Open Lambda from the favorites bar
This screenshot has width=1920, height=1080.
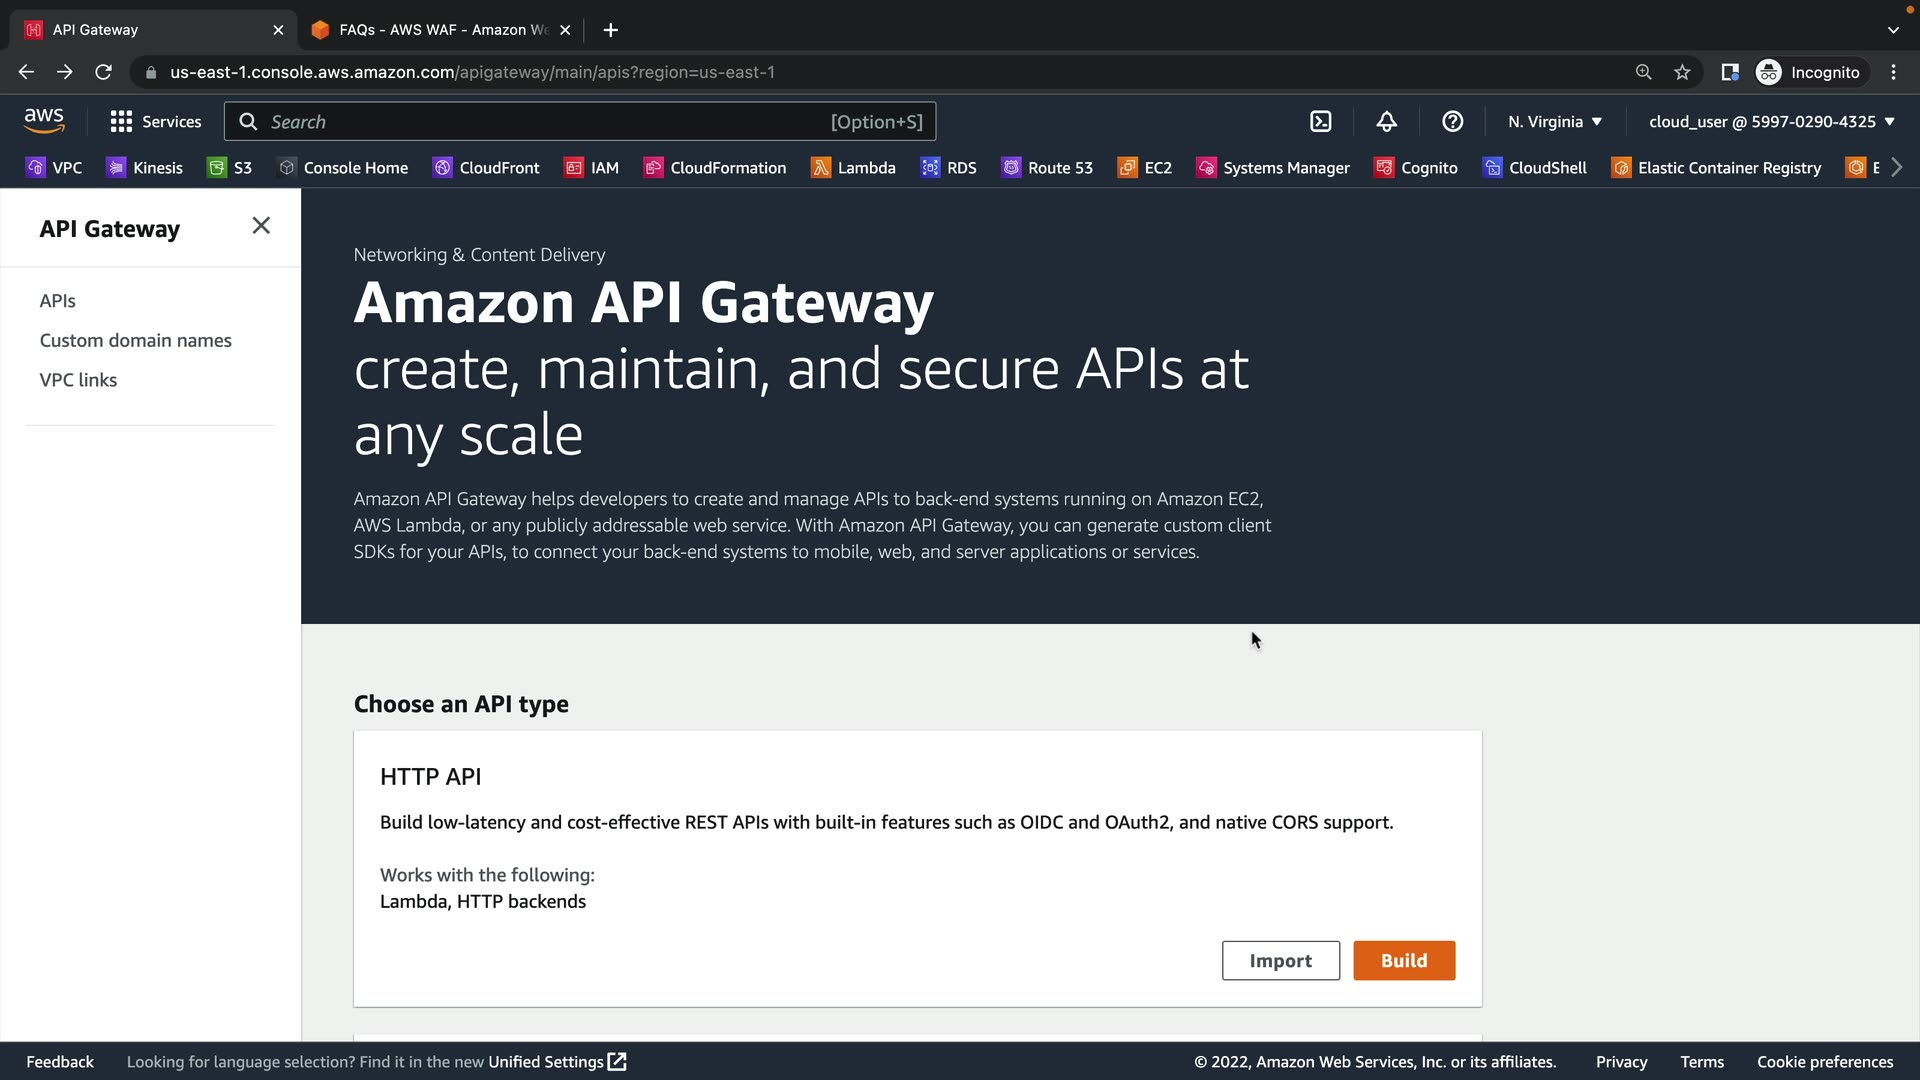pyautogui.click(x=853, y=168)
